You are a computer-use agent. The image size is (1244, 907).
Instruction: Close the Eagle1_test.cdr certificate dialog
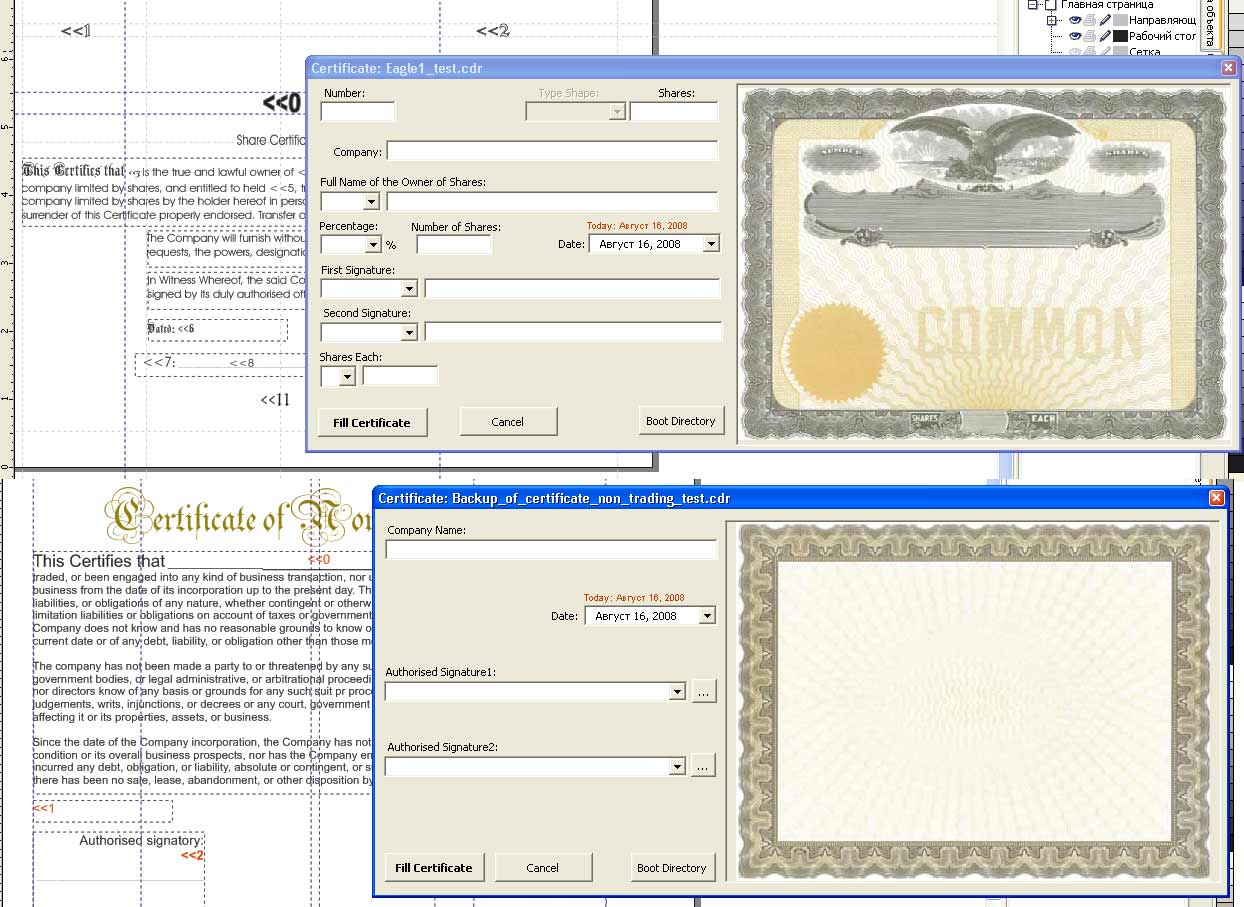click(1228, 68)
